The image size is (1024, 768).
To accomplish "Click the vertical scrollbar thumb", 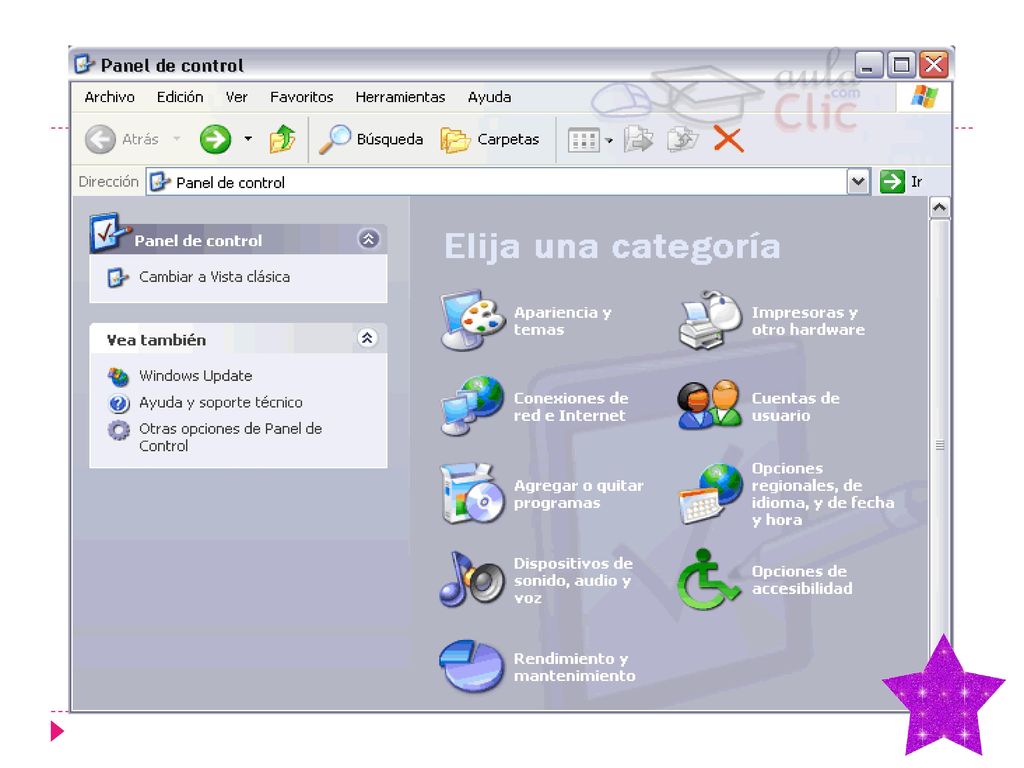I will [939, 444].
